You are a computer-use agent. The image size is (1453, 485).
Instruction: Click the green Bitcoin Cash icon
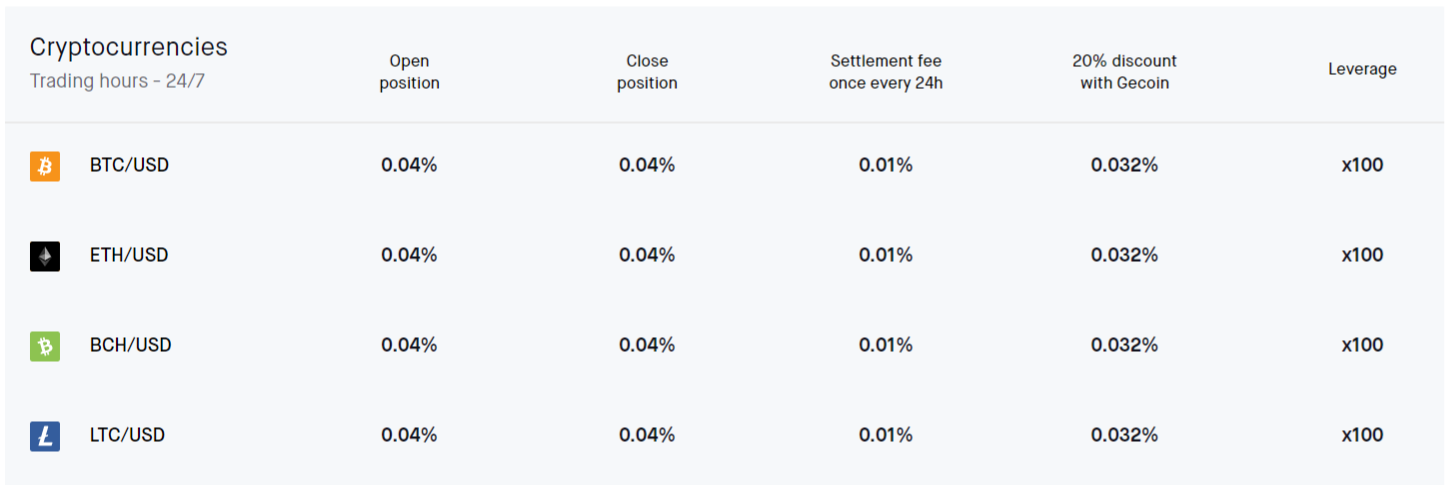point(45,346)
